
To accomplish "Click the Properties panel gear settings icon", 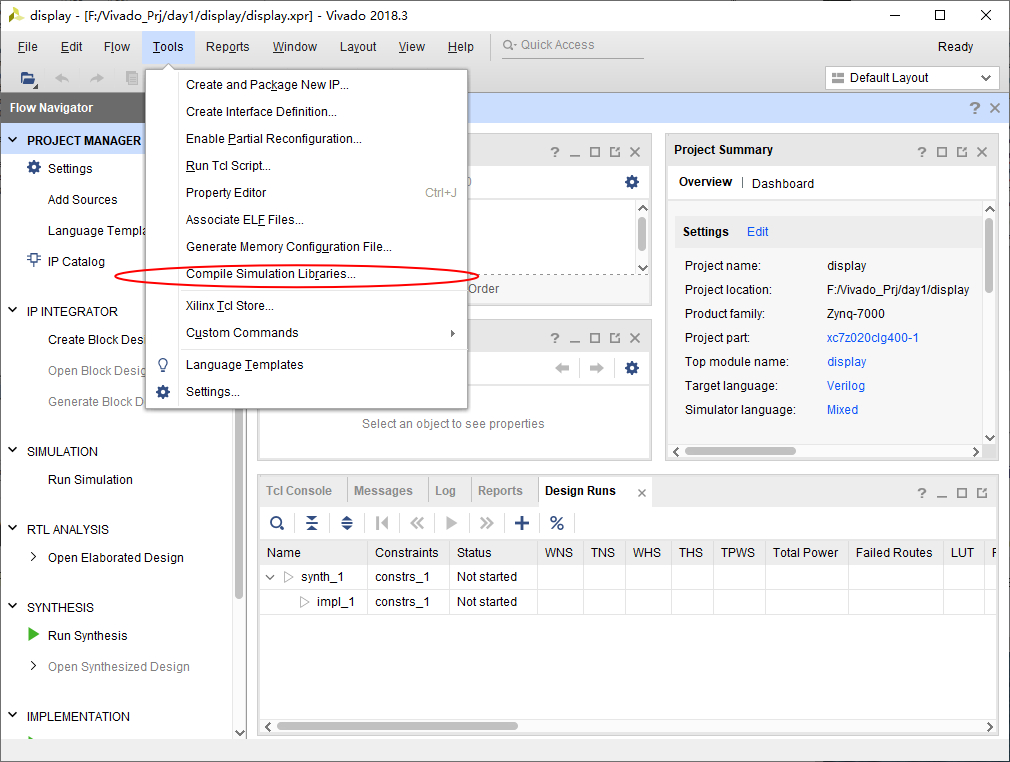I will coord(632,368).
